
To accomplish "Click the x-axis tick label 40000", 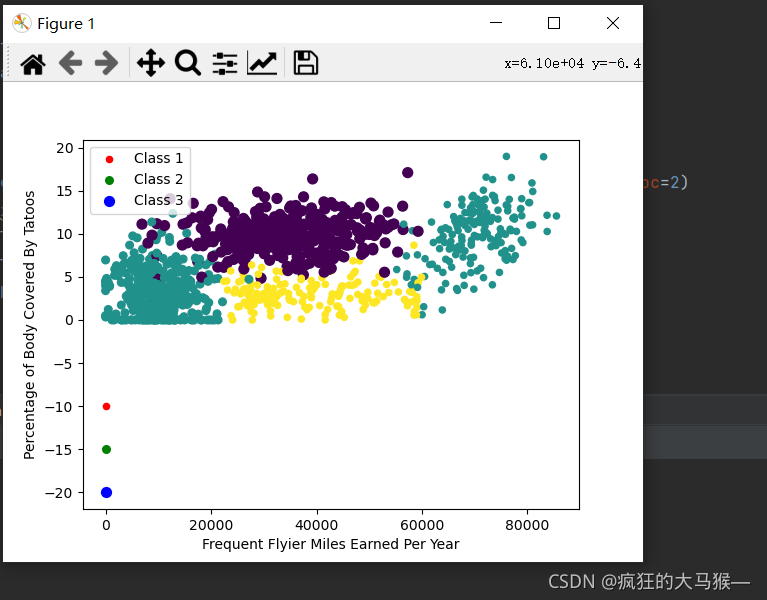I will pyautogui.click(x=316, y=525).
